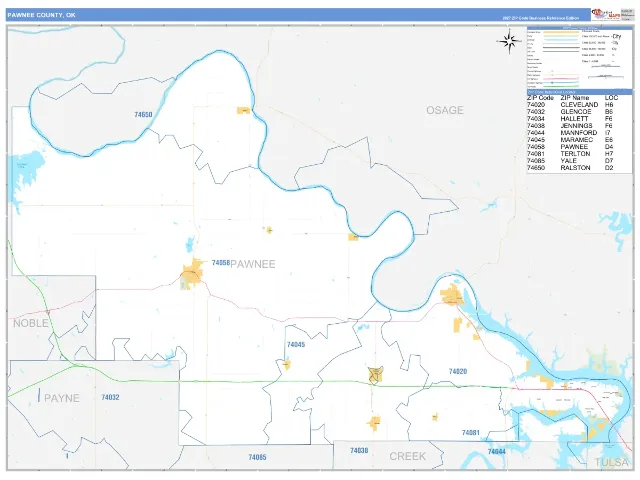This screenshot has height=480, width=640.
Task: Click the ZIP Code index blue header bar
Action: click(x=579, y=92)
